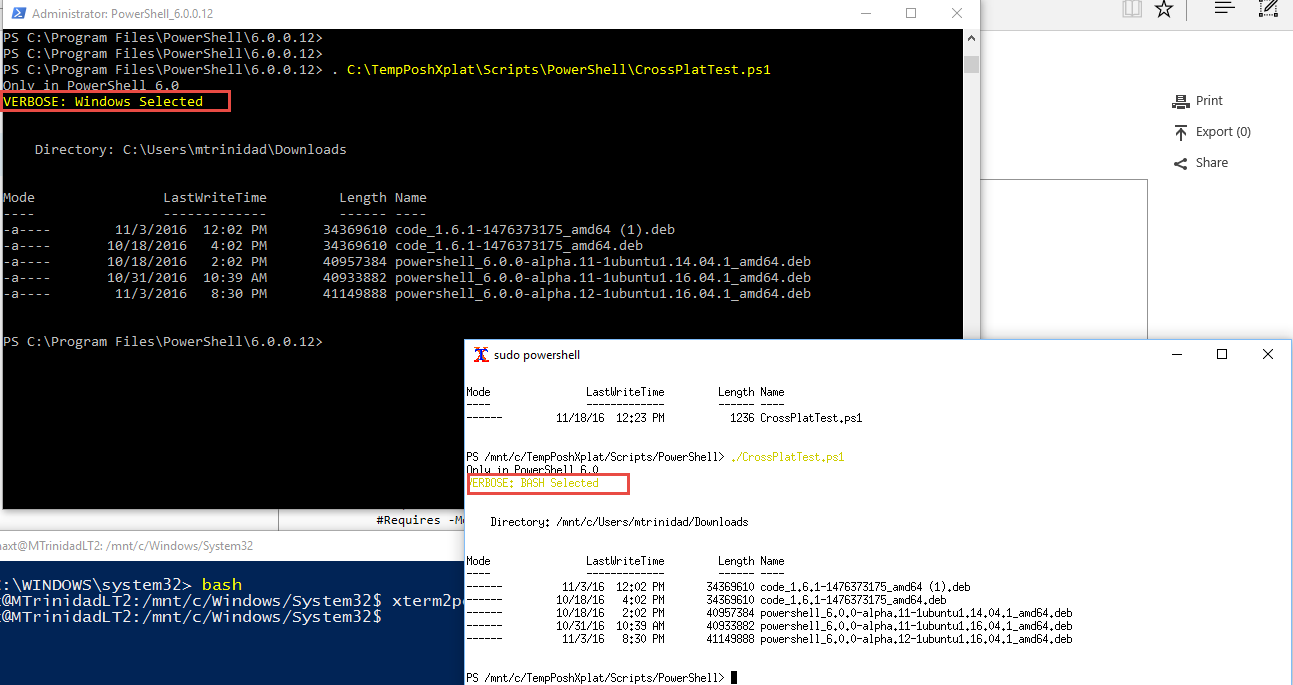Click the 'bash' command in the blue console
The height and width of the screenshot is (685, 1293).
[x=222, y=584]
